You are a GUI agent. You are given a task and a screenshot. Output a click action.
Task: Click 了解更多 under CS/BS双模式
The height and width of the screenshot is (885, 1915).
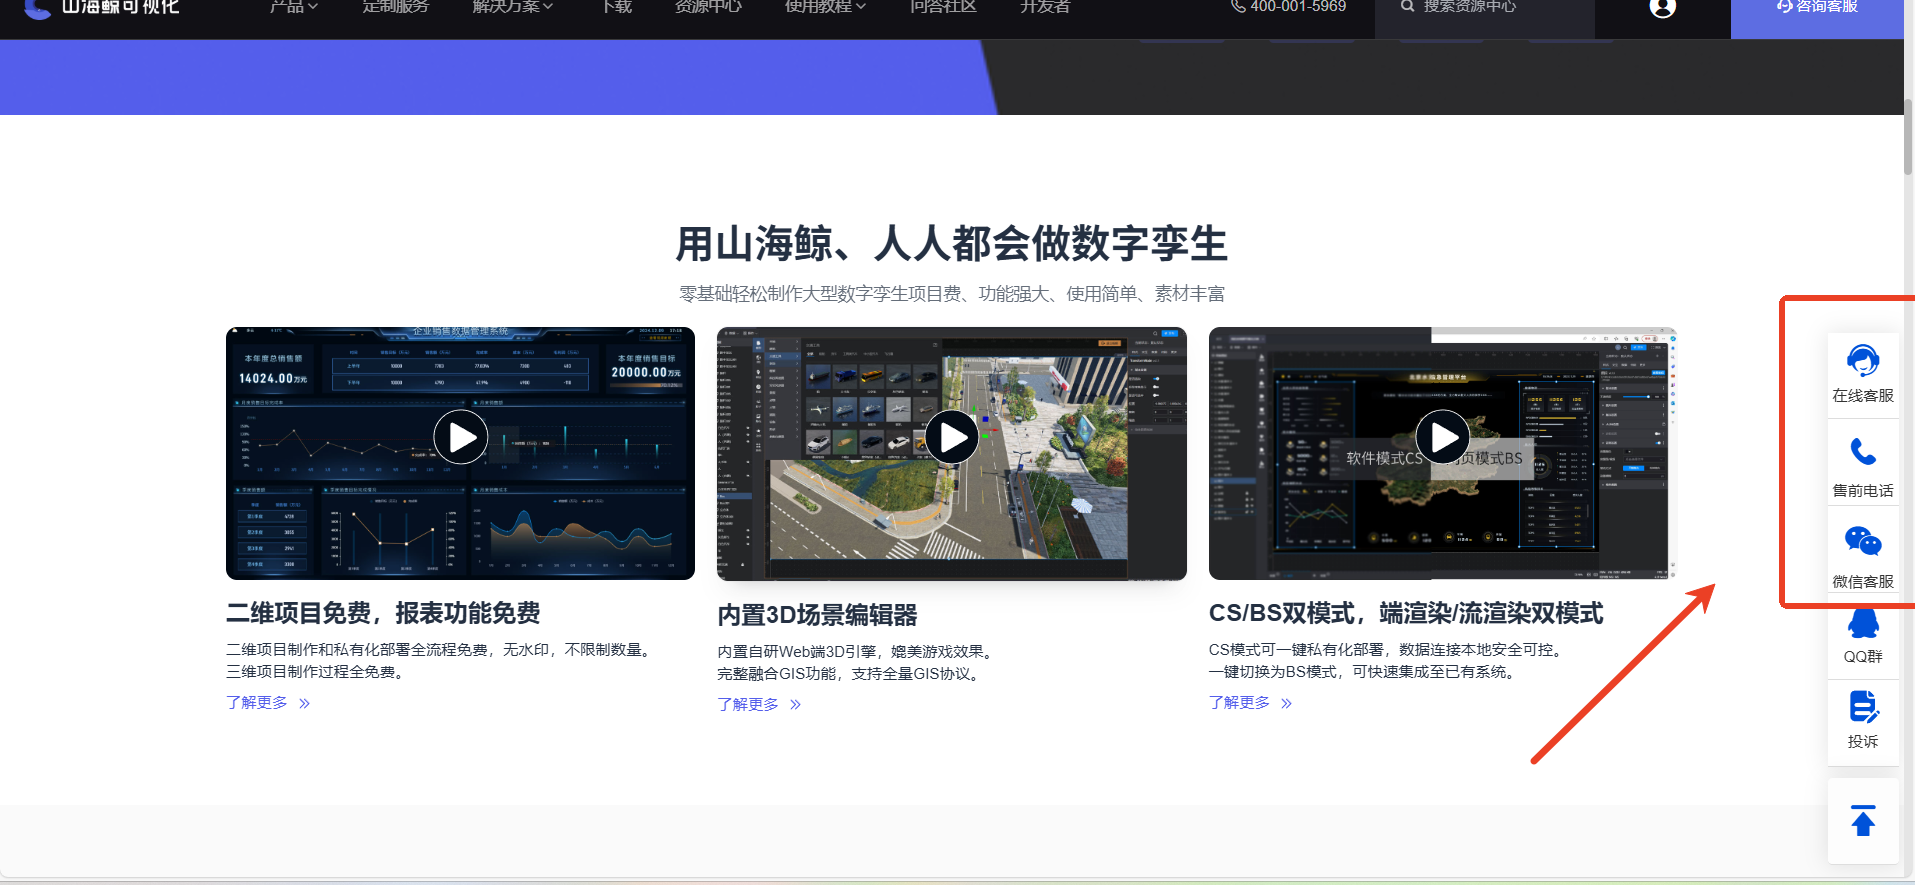pos(1250,703)
